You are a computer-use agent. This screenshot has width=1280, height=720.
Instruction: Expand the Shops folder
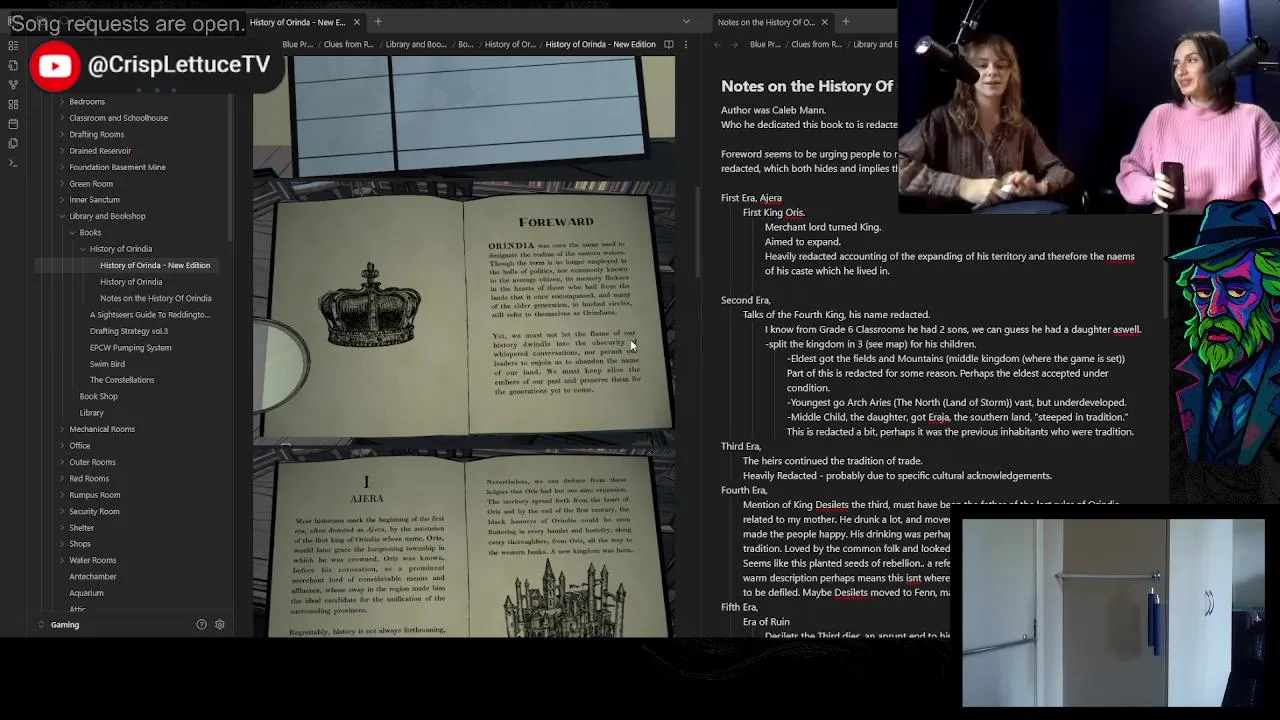click(62, 544)
